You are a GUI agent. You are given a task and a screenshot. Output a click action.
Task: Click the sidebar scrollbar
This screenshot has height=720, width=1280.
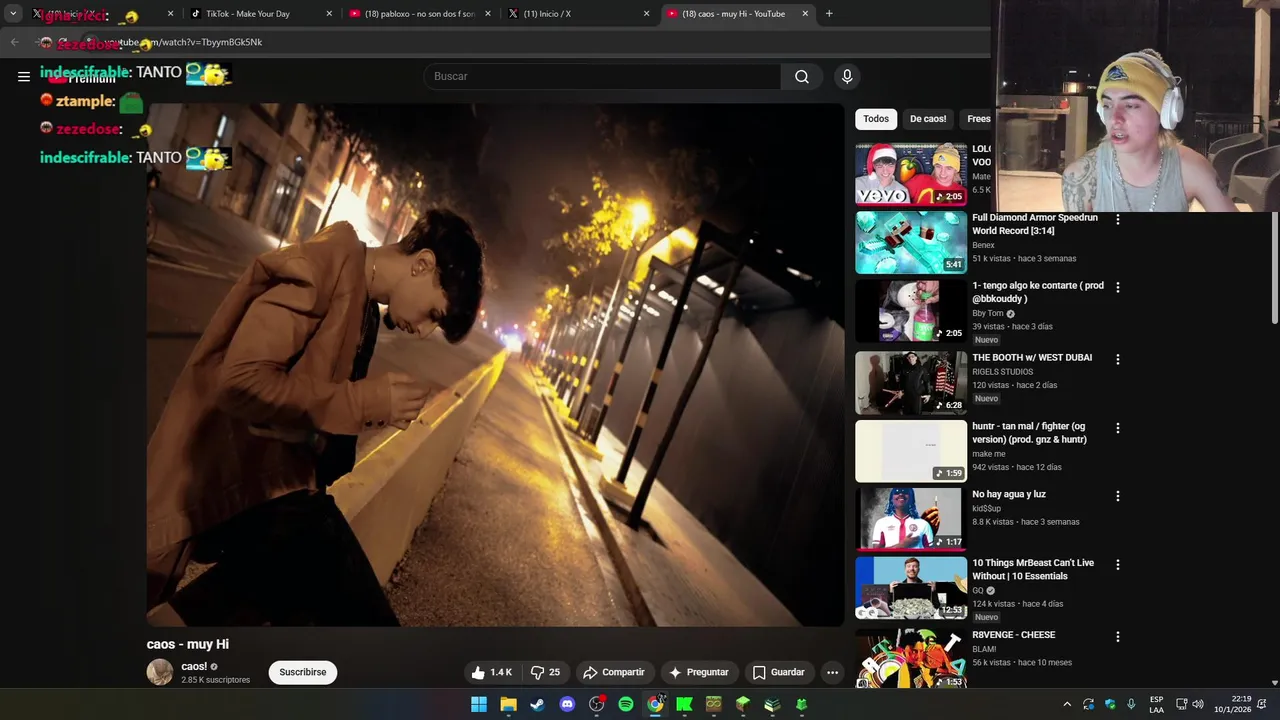coord(1274,270)
